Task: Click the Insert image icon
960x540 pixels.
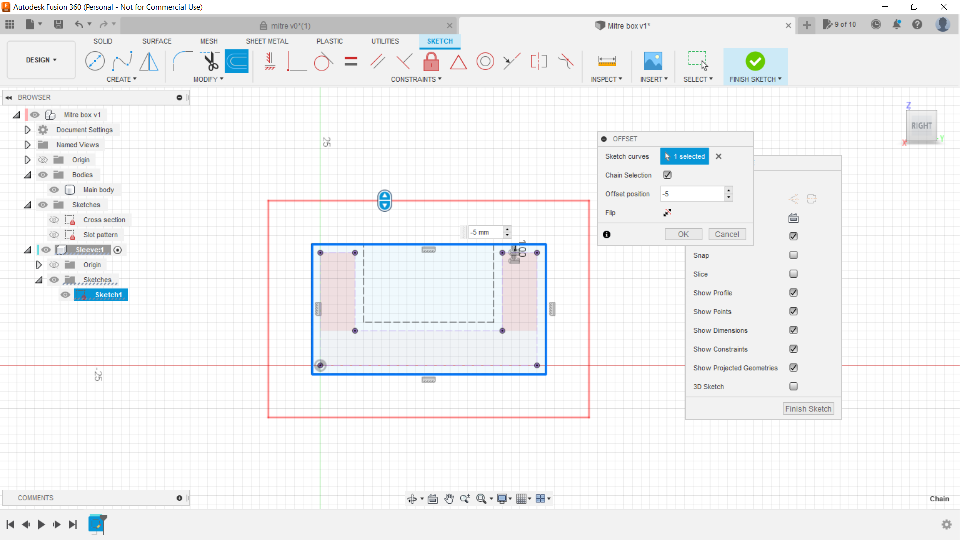Action: click(x=652, y=62)
